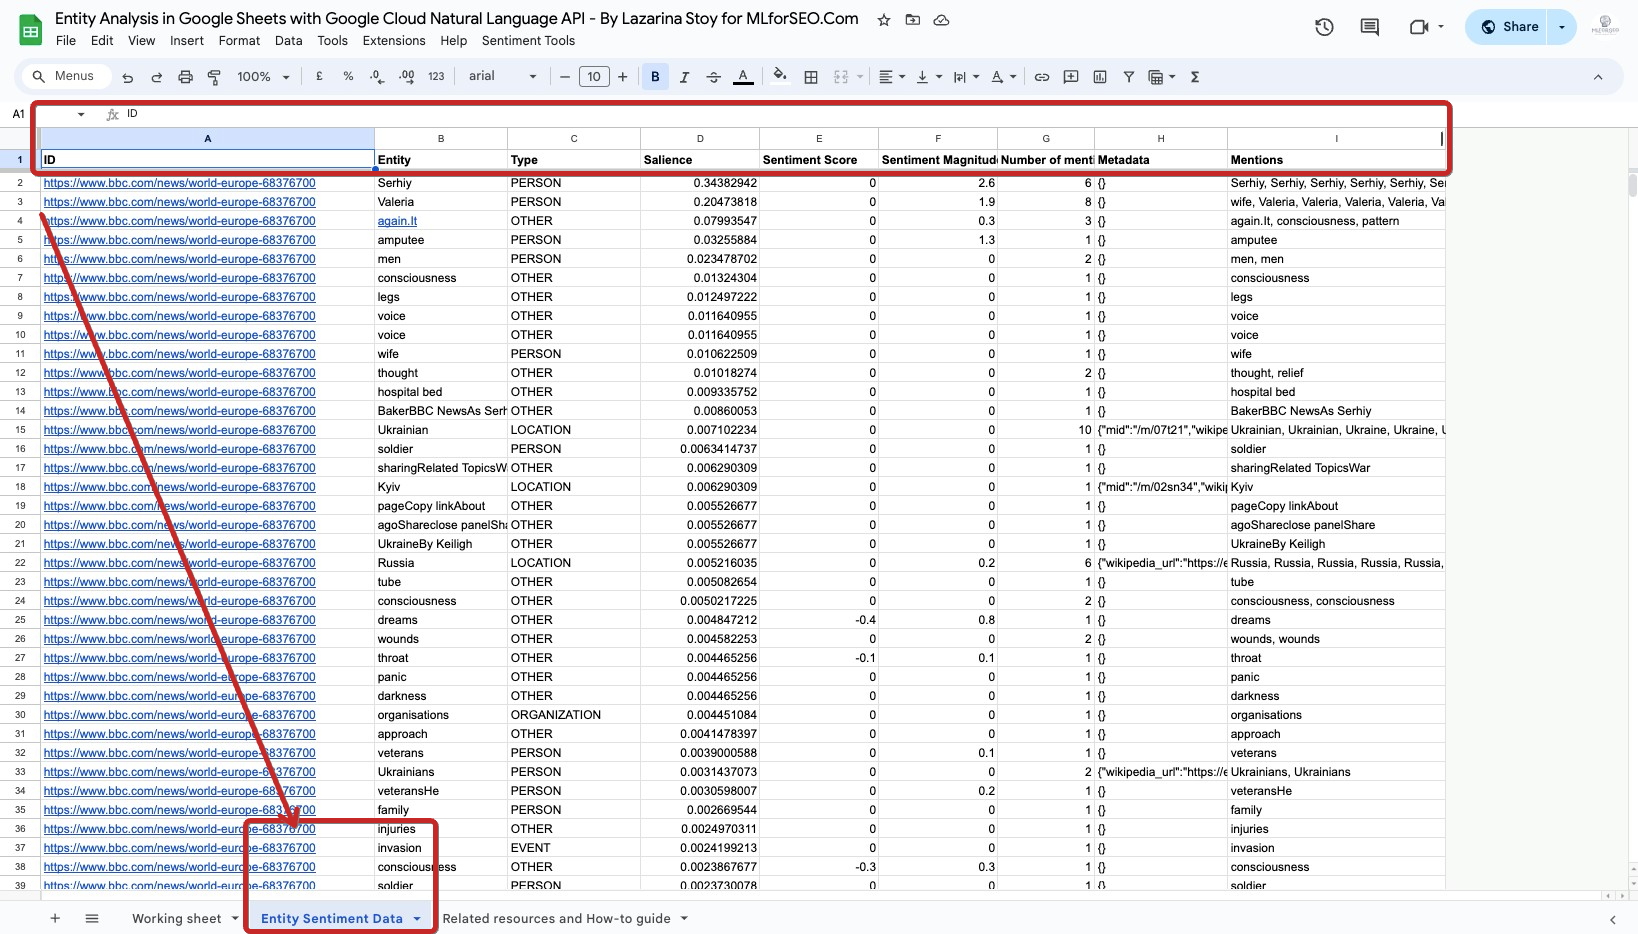Create a filter

[1129, 77]
